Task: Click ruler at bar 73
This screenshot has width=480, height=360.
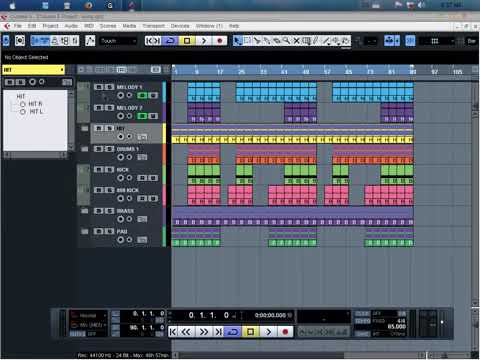Action: (370, 71)
